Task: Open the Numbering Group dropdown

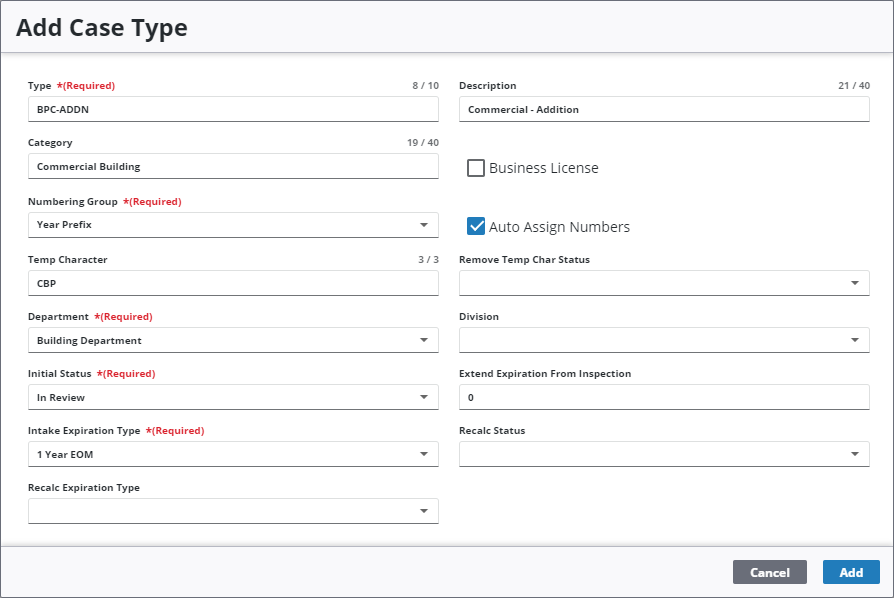Action: coord(233,225)
